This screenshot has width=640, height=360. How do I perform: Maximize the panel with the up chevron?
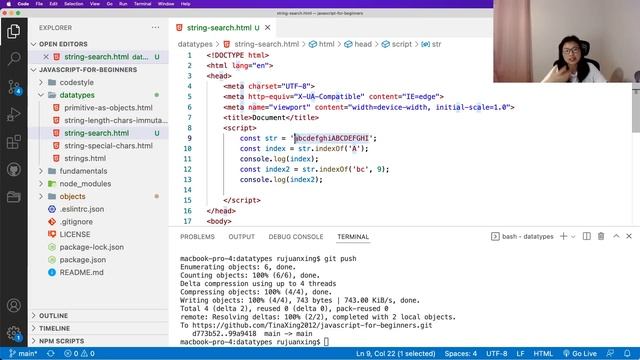(616, 236)
